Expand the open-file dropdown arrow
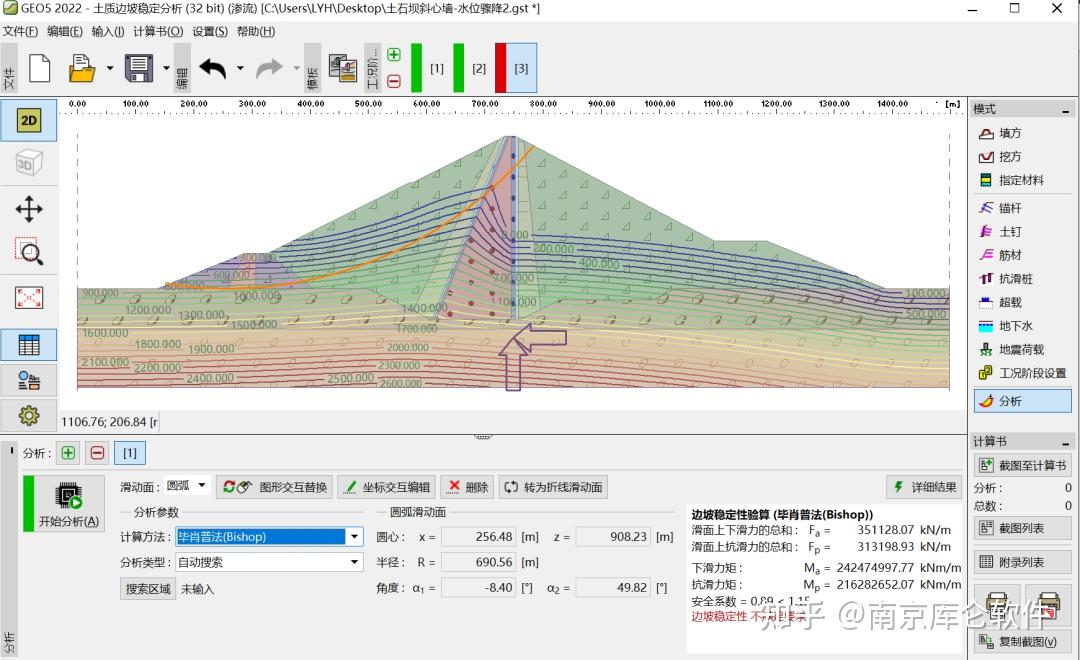This screenshot has height=660, width=1080. pyautogui.click(x=110, y=68)
